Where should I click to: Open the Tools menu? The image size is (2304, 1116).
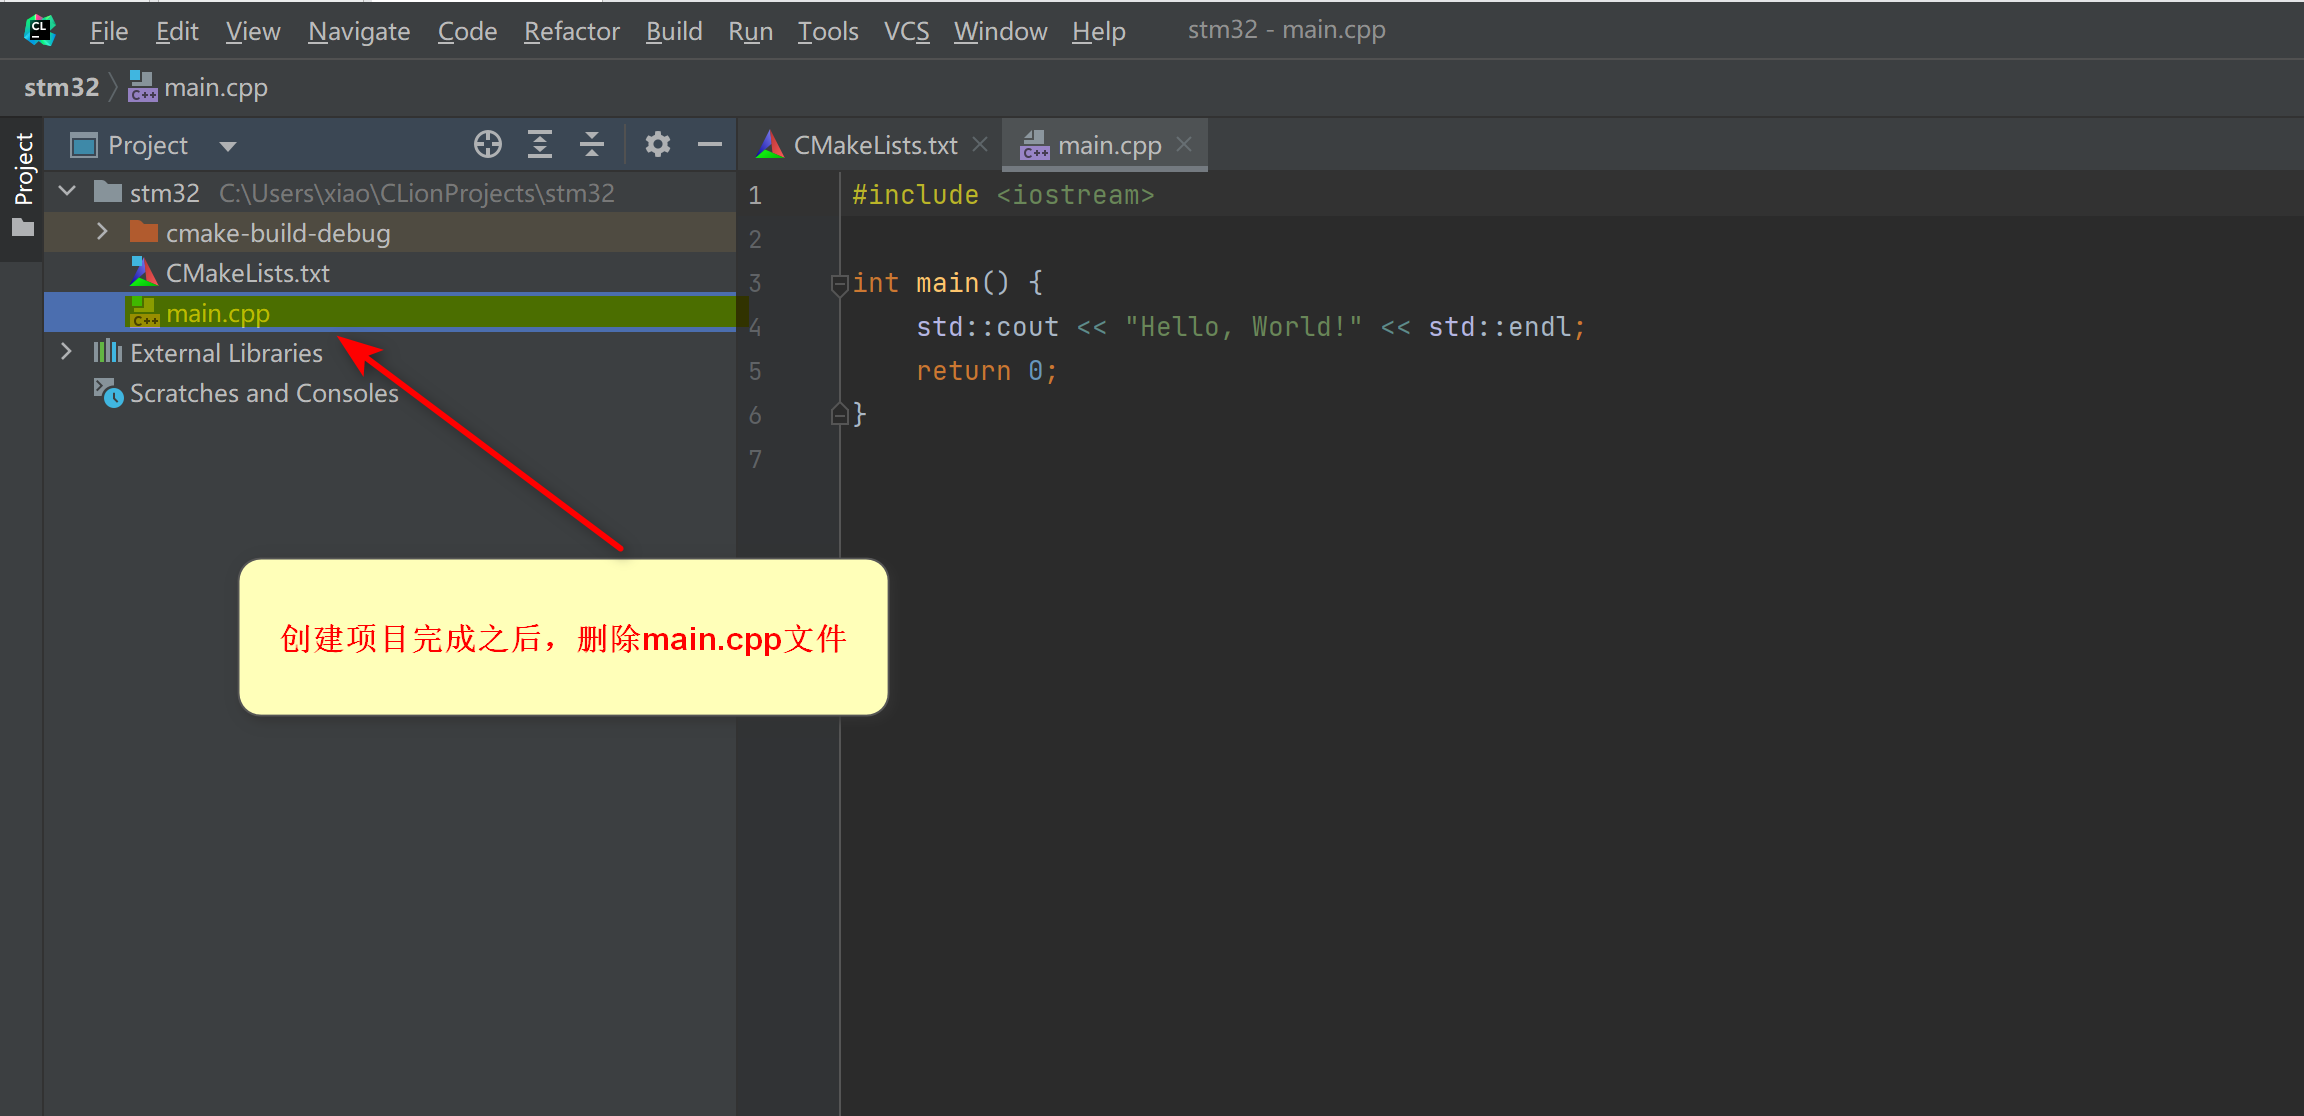(828, 31)
